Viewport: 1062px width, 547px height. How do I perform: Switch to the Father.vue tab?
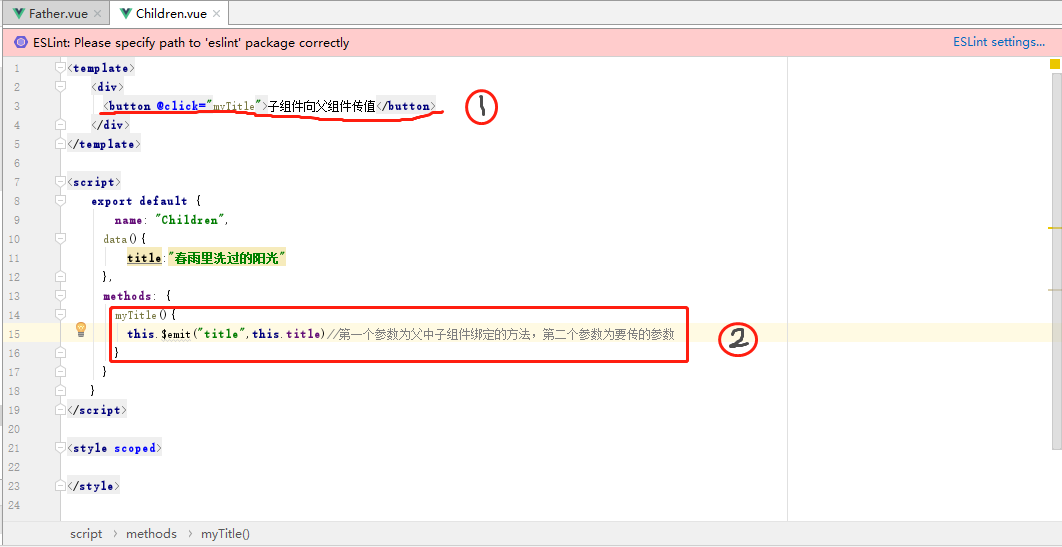[57, 14]
